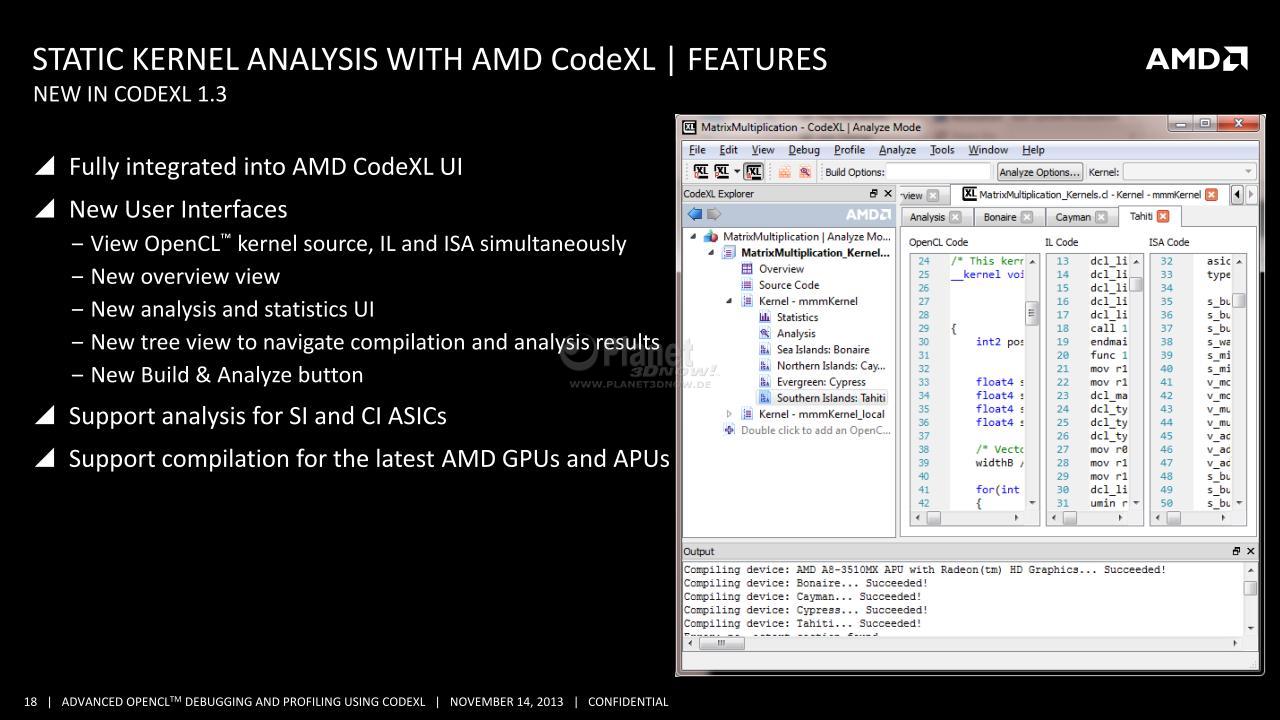Collapse the MatrixMultiplication_Kernel file node
This screenshot has height=720, width=1280.
(711, 253)
